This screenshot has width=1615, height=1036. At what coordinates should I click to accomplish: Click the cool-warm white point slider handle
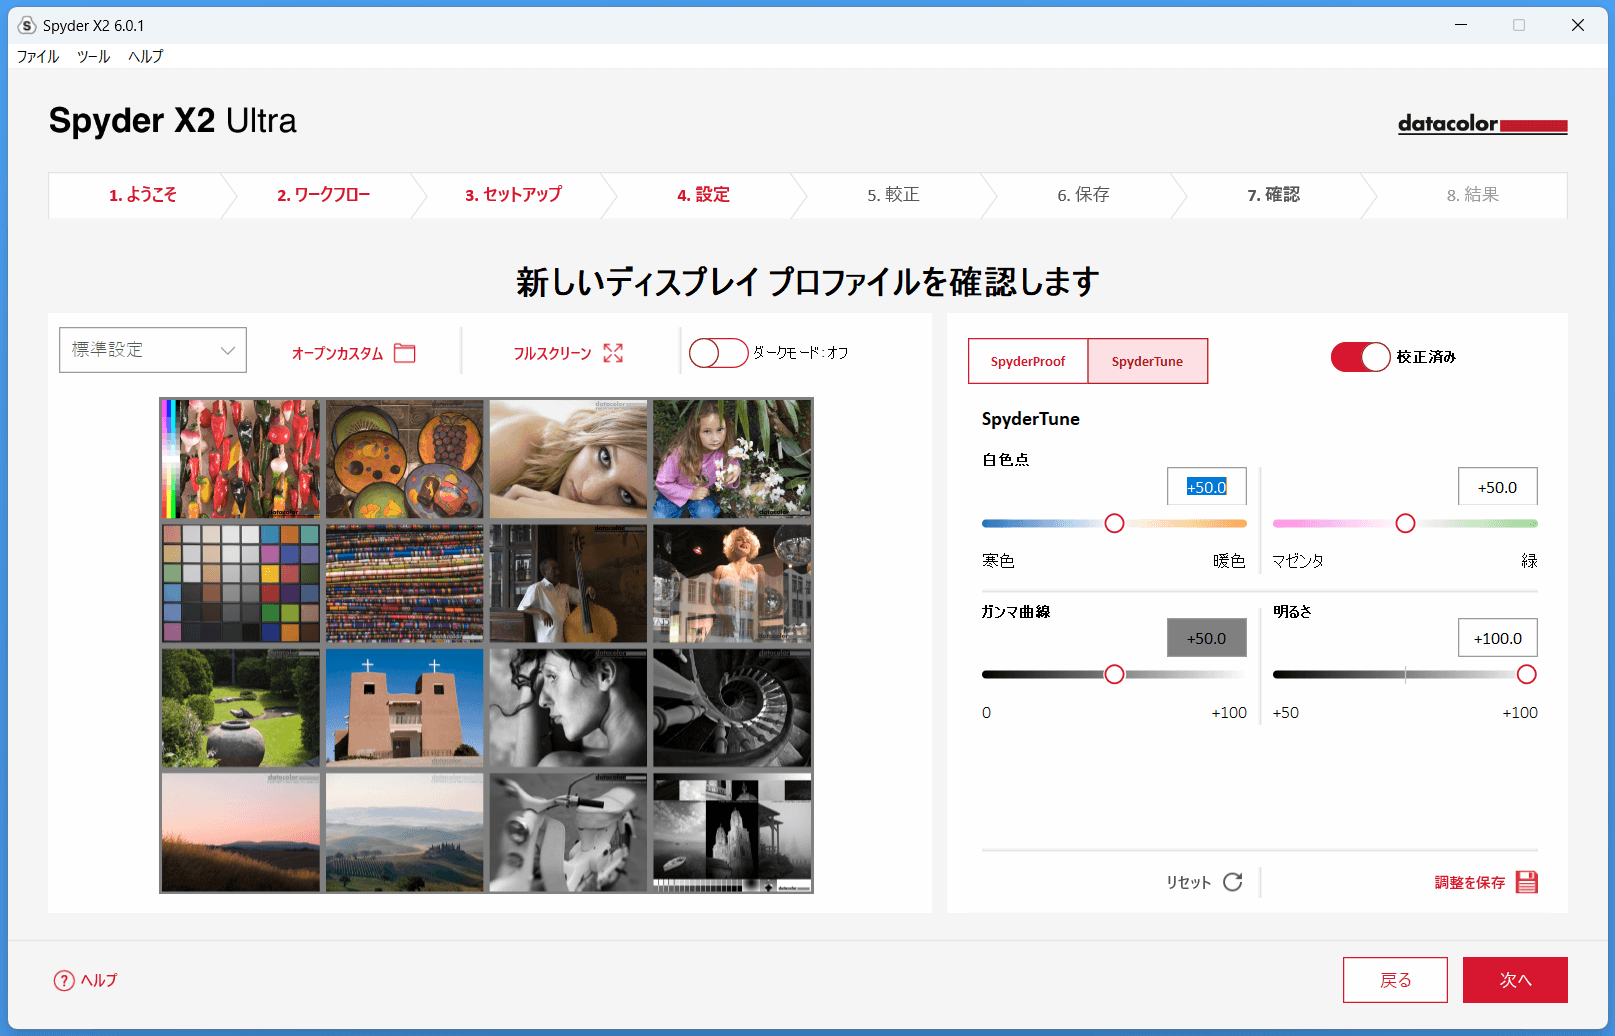click(1114, 523)
